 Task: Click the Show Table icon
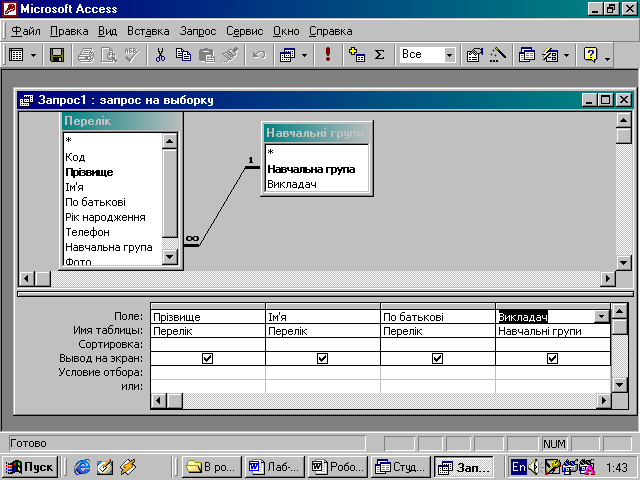357,55
